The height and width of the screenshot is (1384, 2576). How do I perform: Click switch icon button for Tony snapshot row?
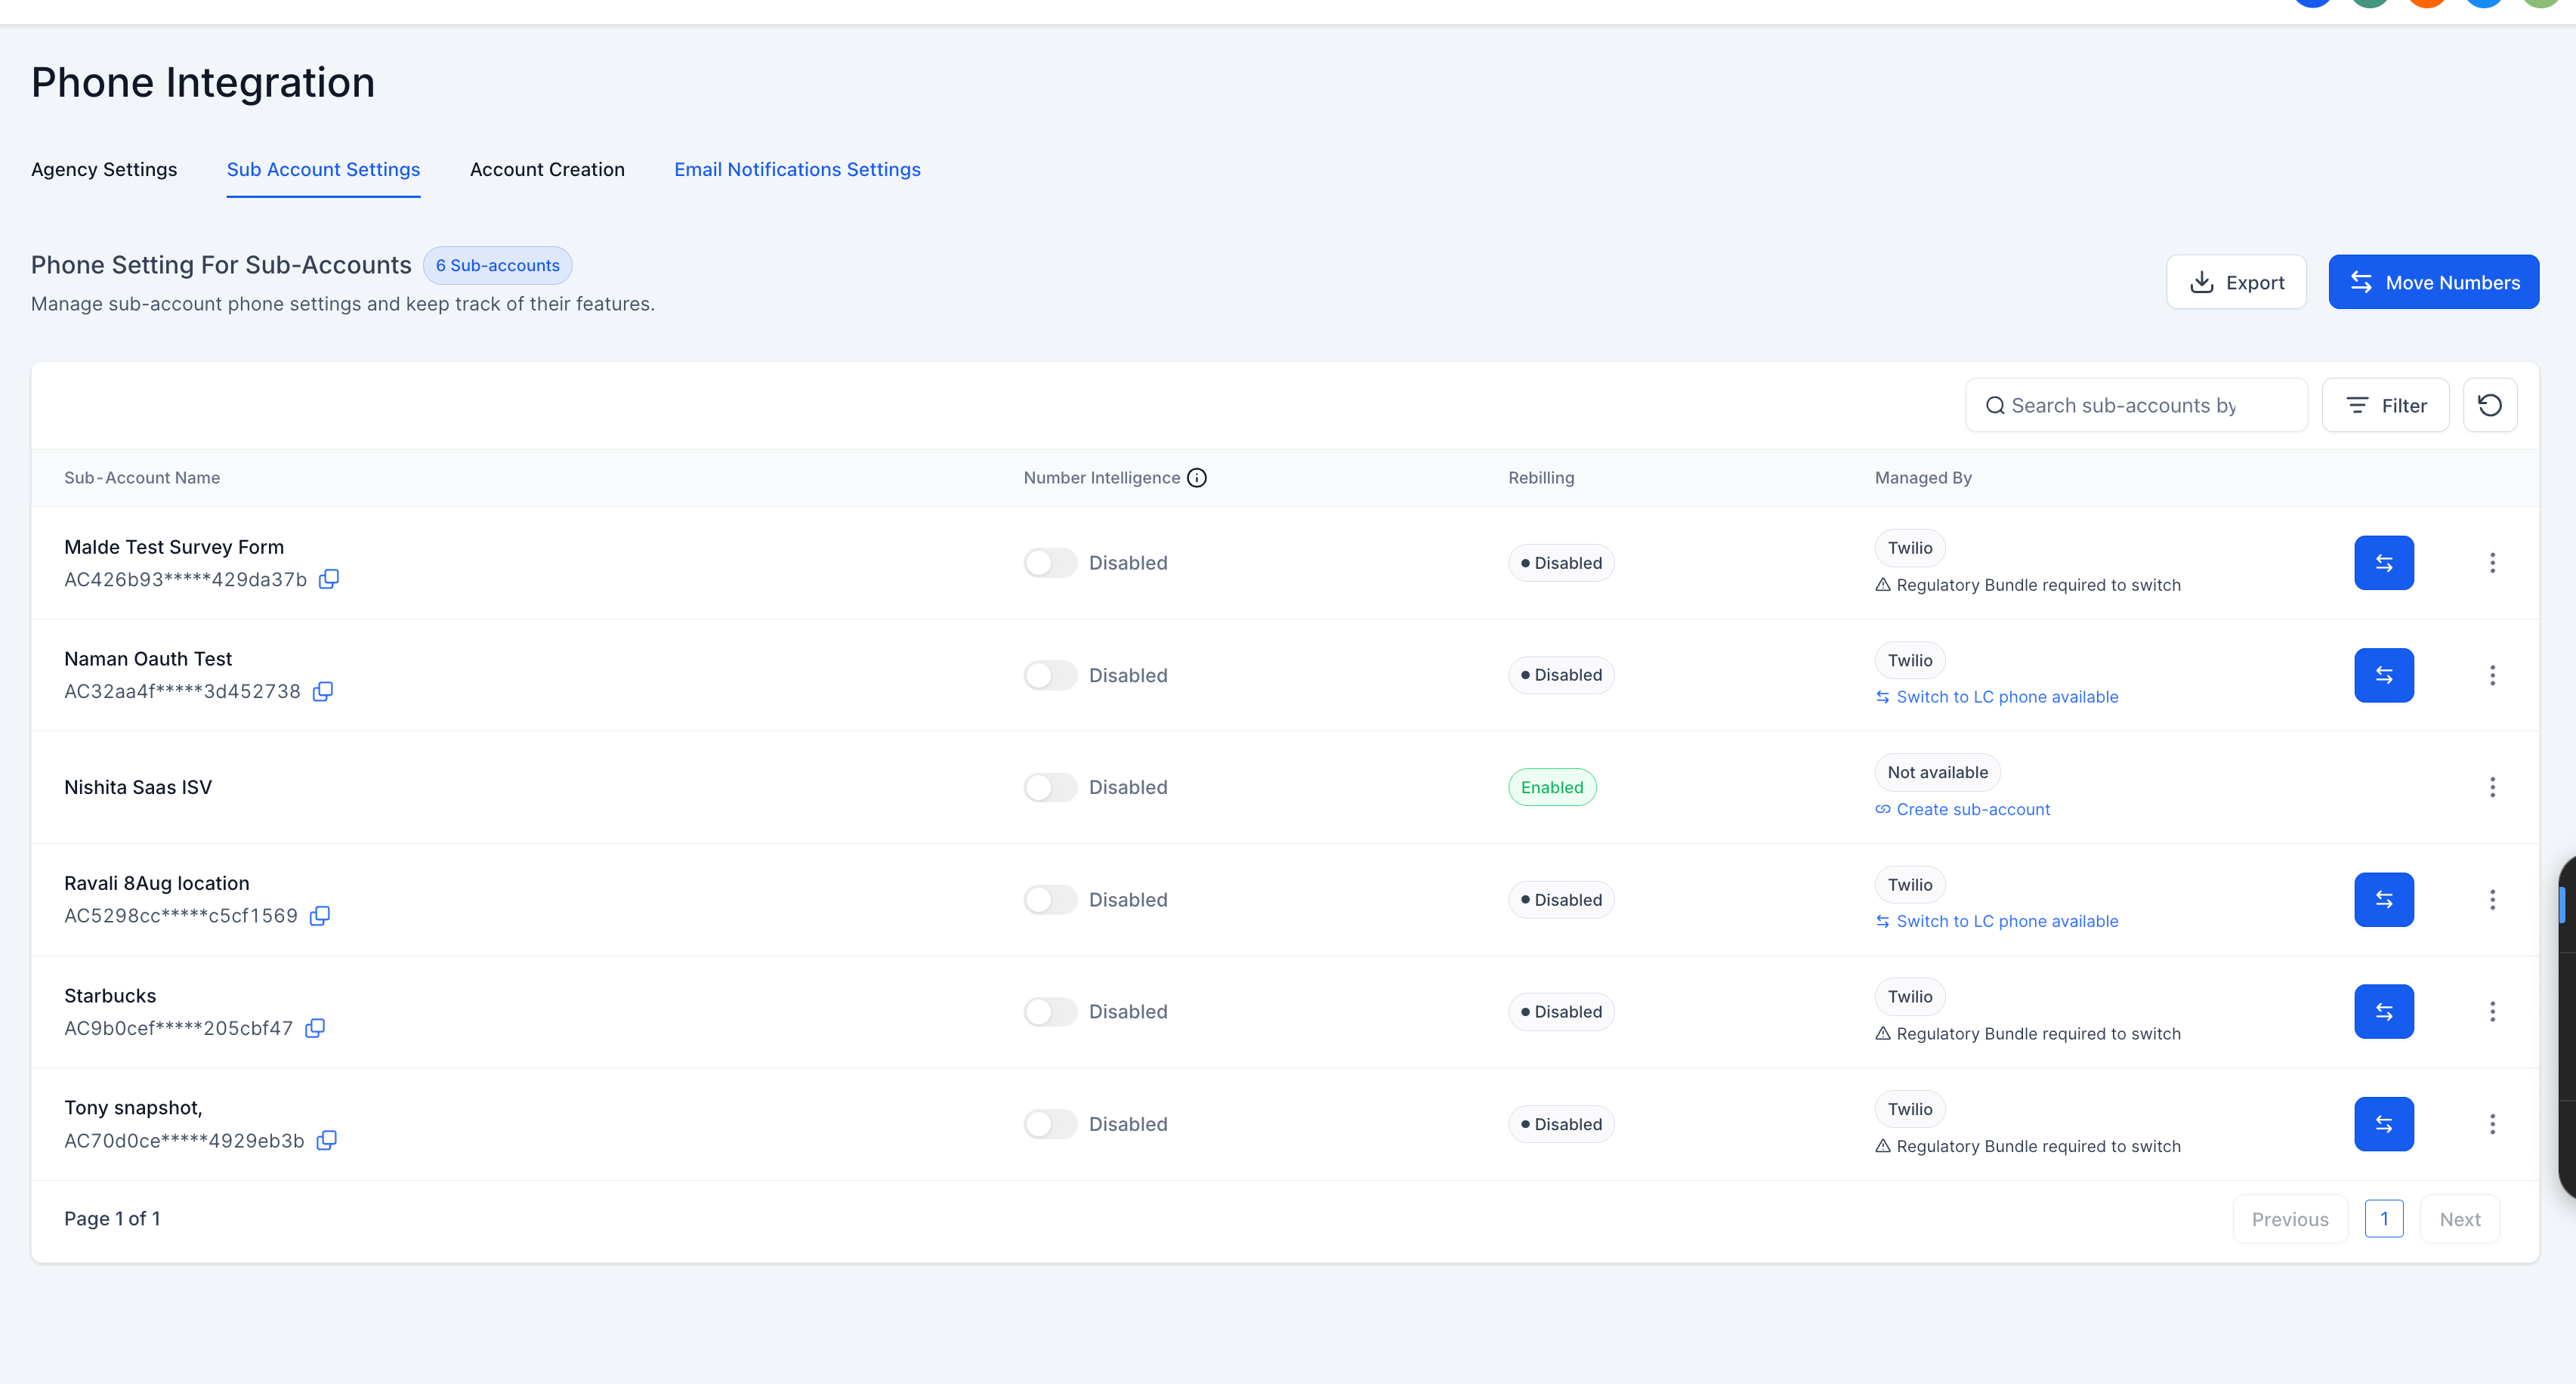pyautogui.click(x=2384, y=1124)
